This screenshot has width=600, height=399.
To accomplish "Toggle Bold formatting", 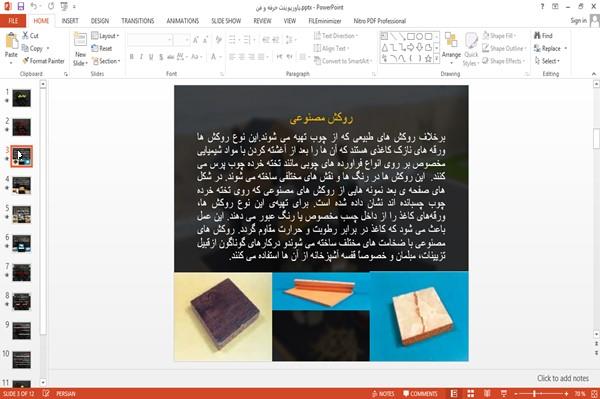I will (132, 57).
